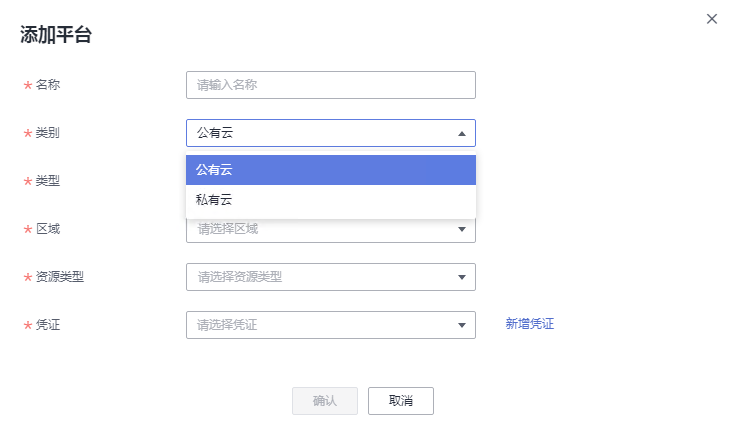
Task: Cancel with the 取消 button
Action: [401, 401]
